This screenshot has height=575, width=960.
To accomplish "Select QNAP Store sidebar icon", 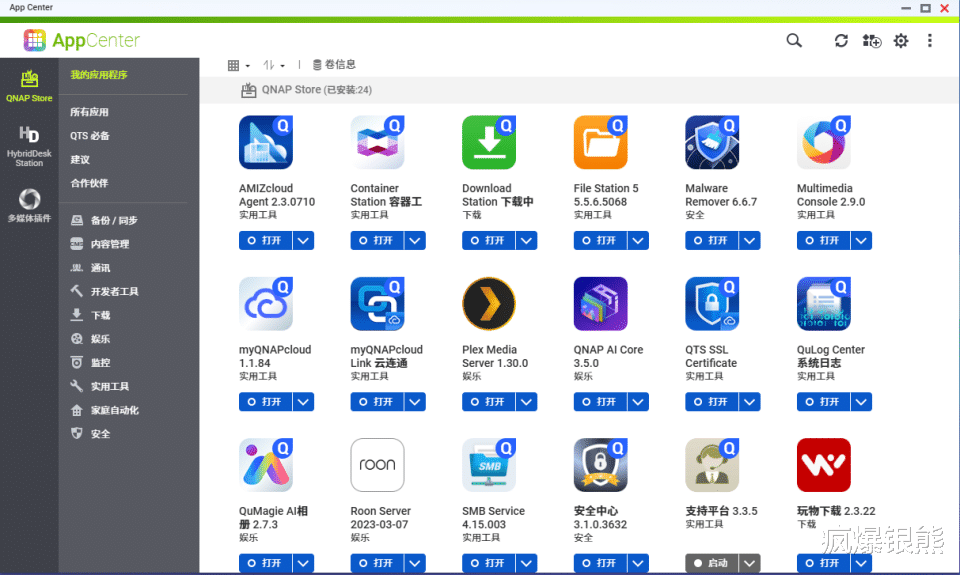I will point(29,86).
